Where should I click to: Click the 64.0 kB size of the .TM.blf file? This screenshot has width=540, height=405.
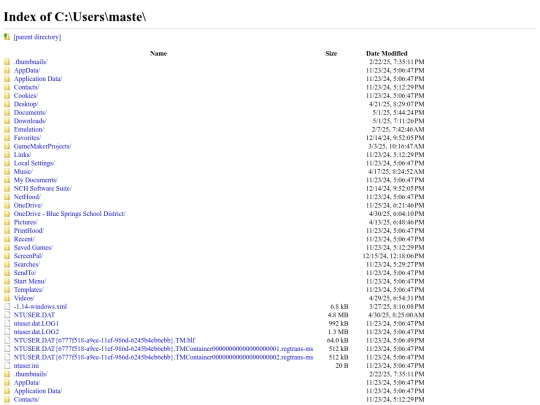[338, 340]
